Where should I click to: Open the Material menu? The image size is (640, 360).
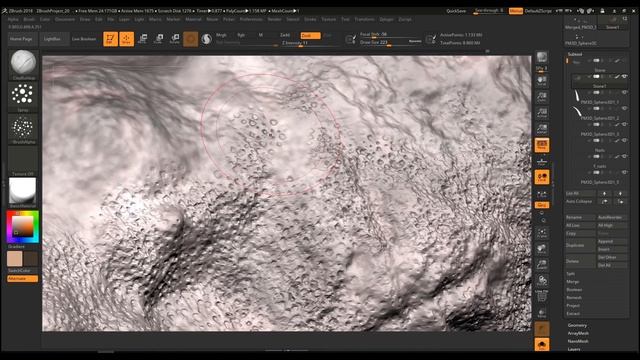tap(193, 19)
